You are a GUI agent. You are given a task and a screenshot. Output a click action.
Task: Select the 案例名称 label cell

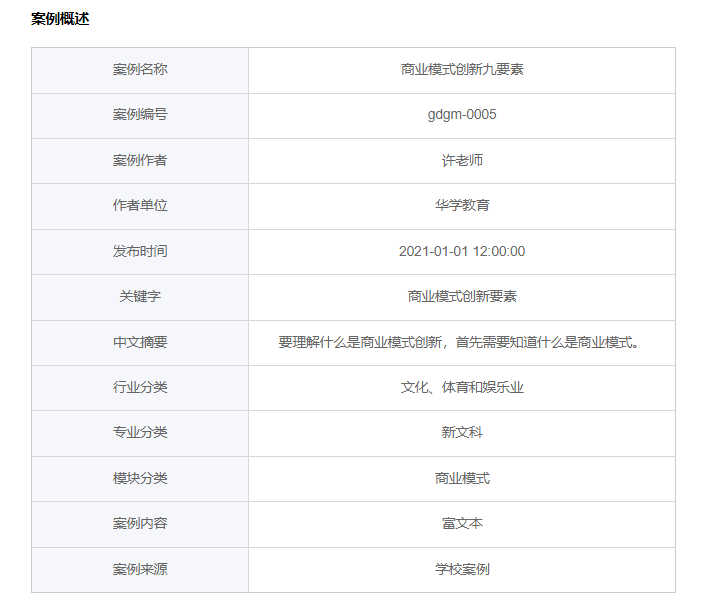click(140, 70)
